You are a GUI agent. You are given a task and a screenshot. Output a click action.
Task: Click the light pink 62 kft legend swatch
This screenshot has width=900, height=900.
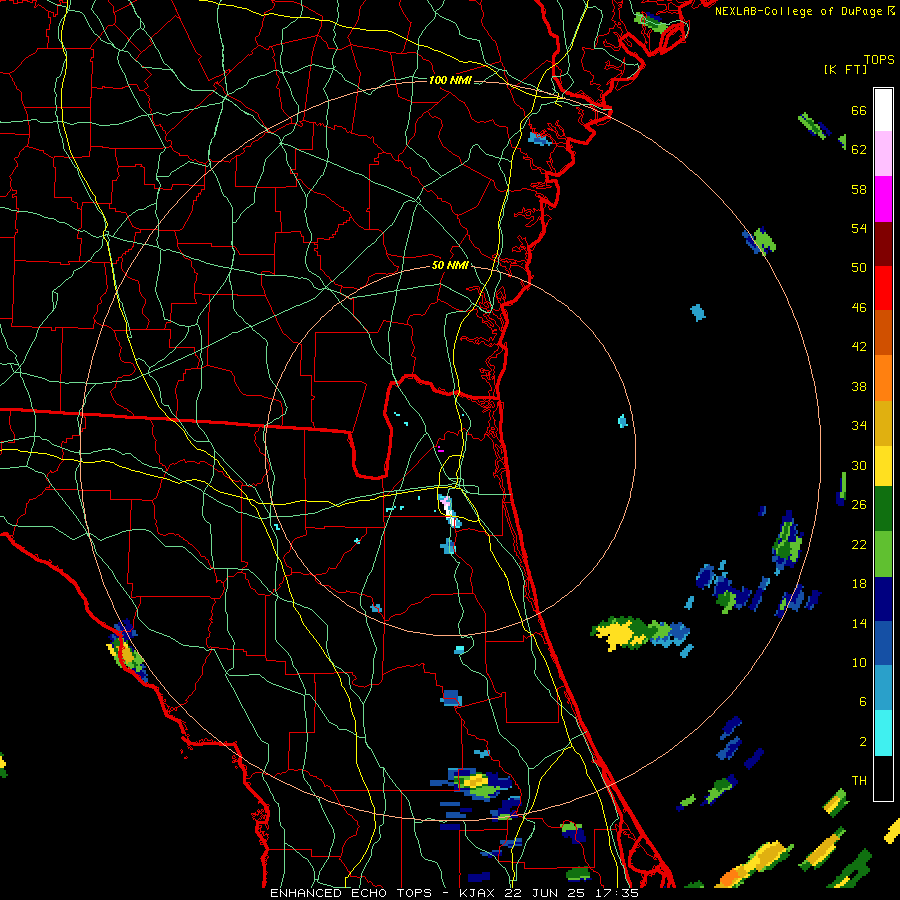(883, 153)
